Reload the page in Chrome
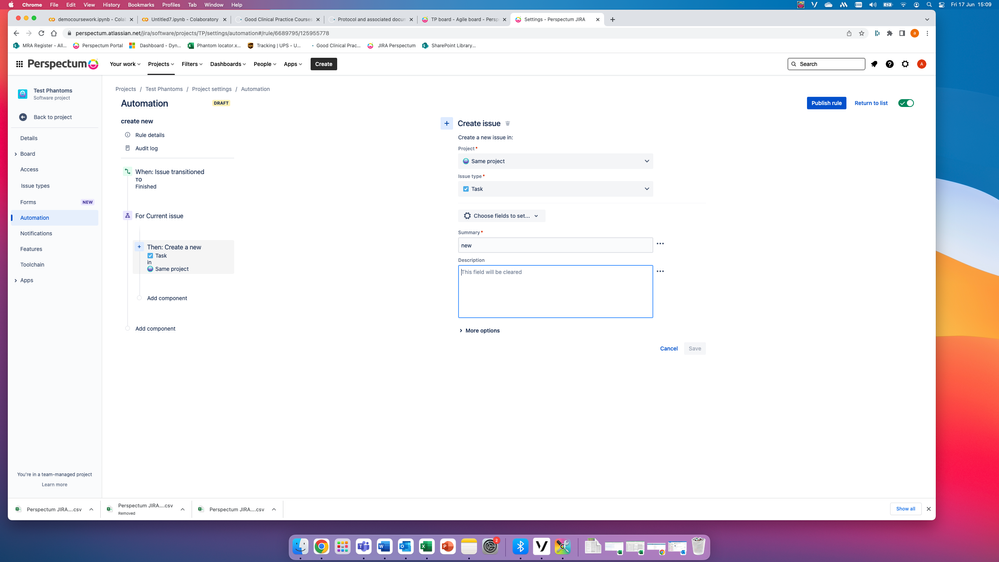Viewport: 999px width, 562px height. click(41, 33)
